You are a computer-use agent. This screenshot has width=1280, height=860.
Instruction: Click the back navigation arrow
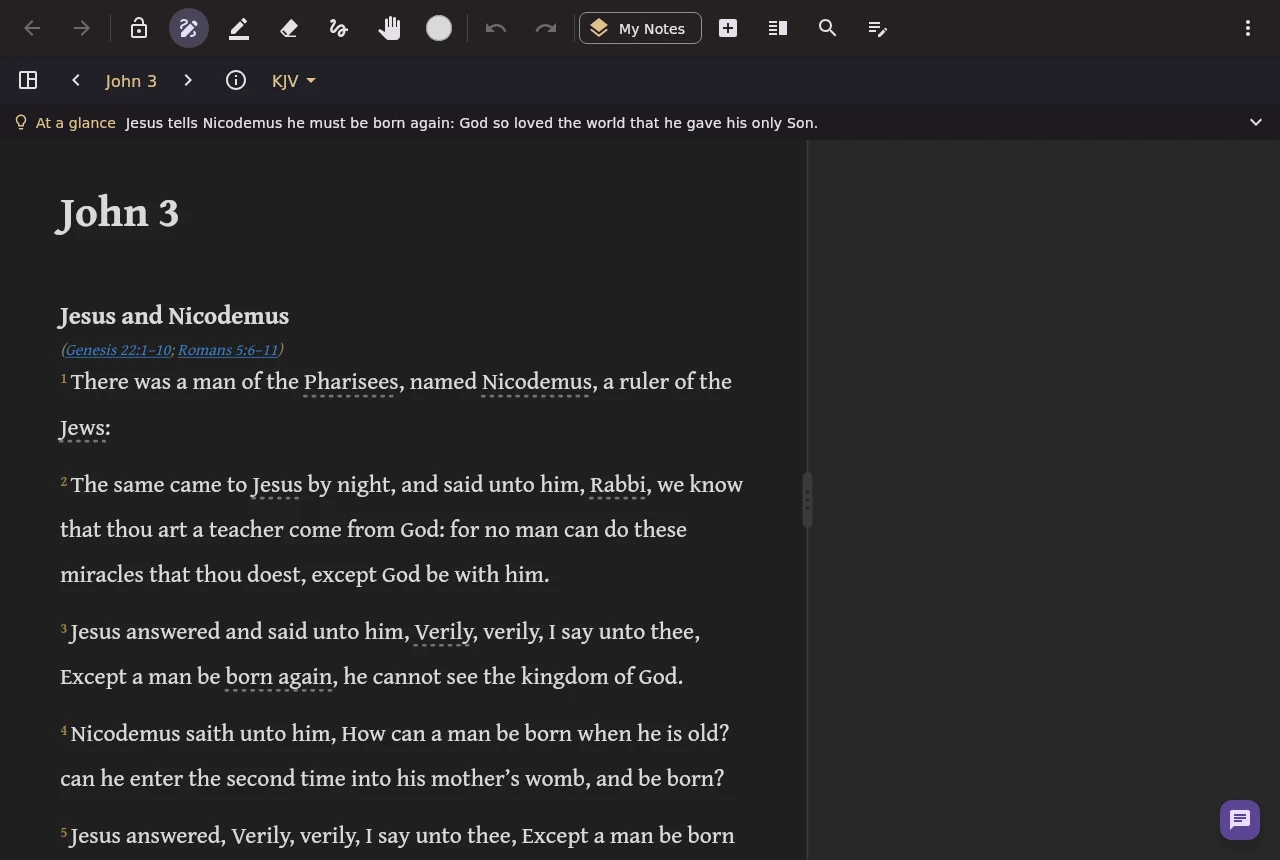32,28
